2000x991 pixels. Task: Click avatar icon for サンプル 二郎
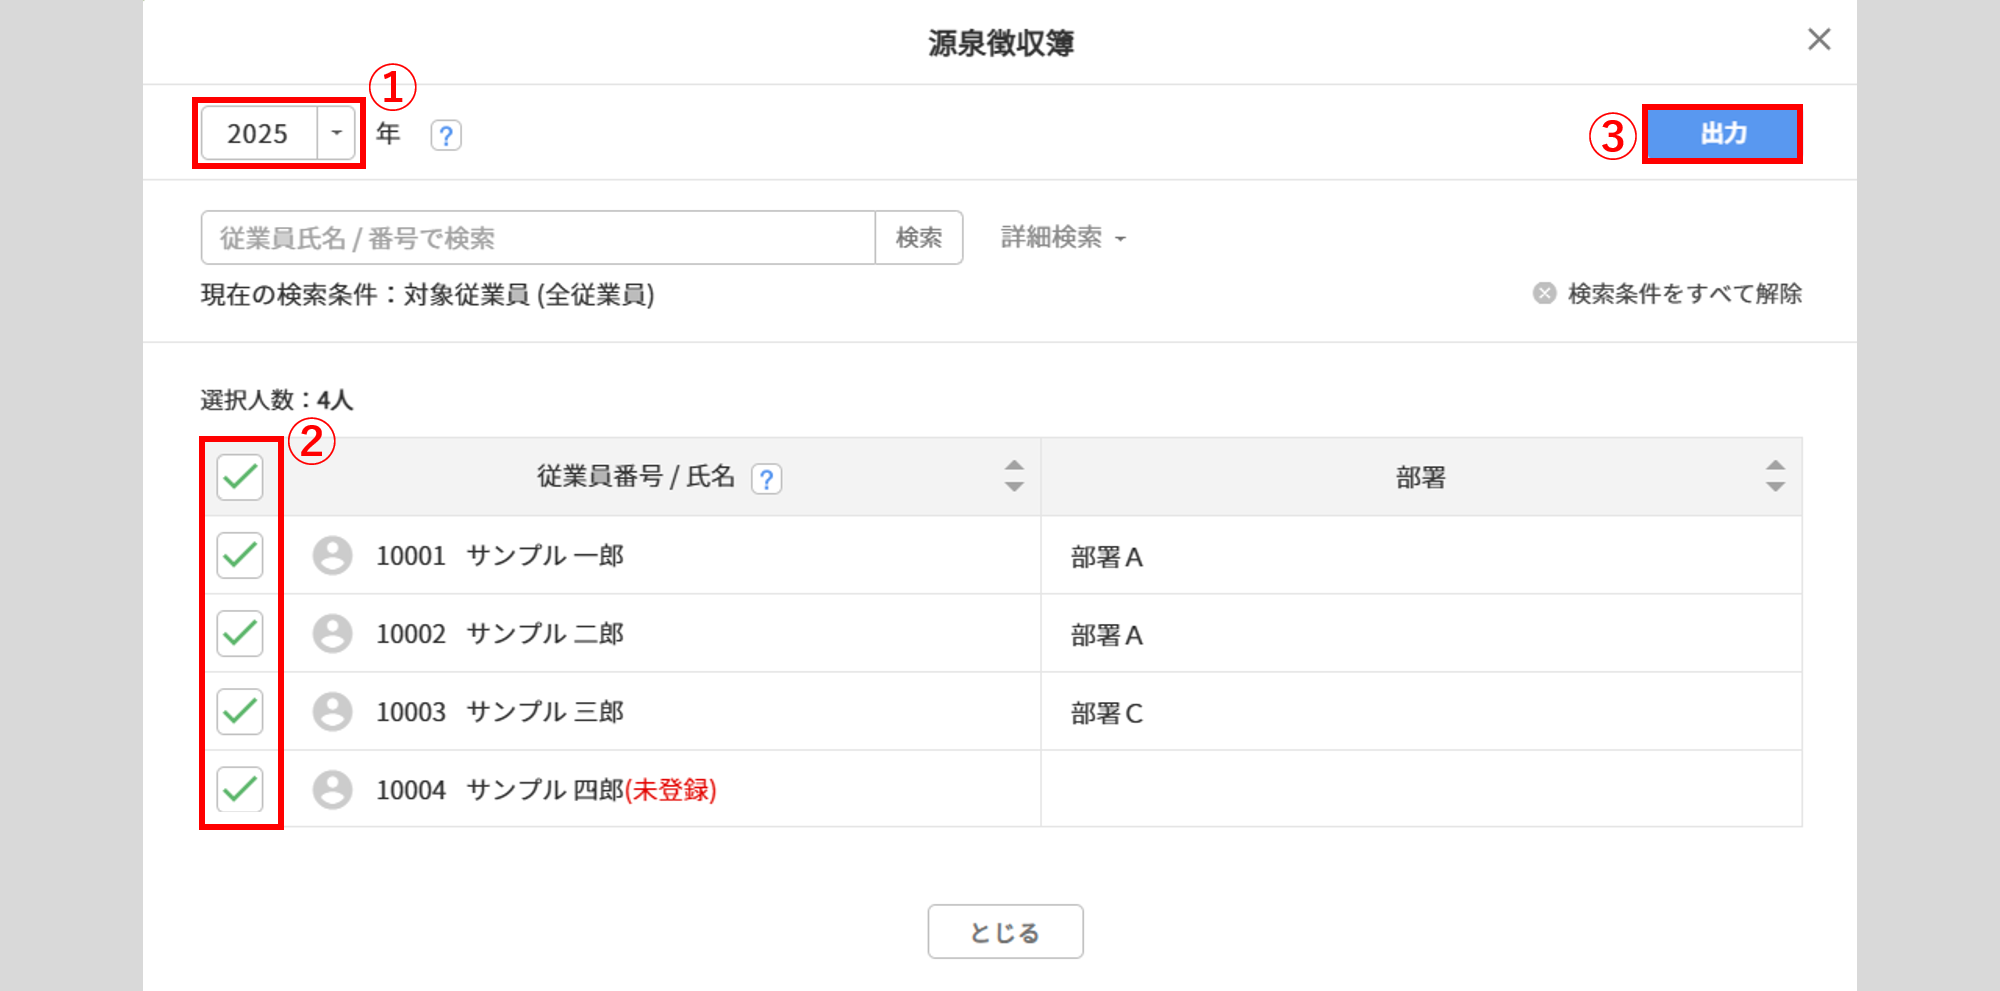332,633
